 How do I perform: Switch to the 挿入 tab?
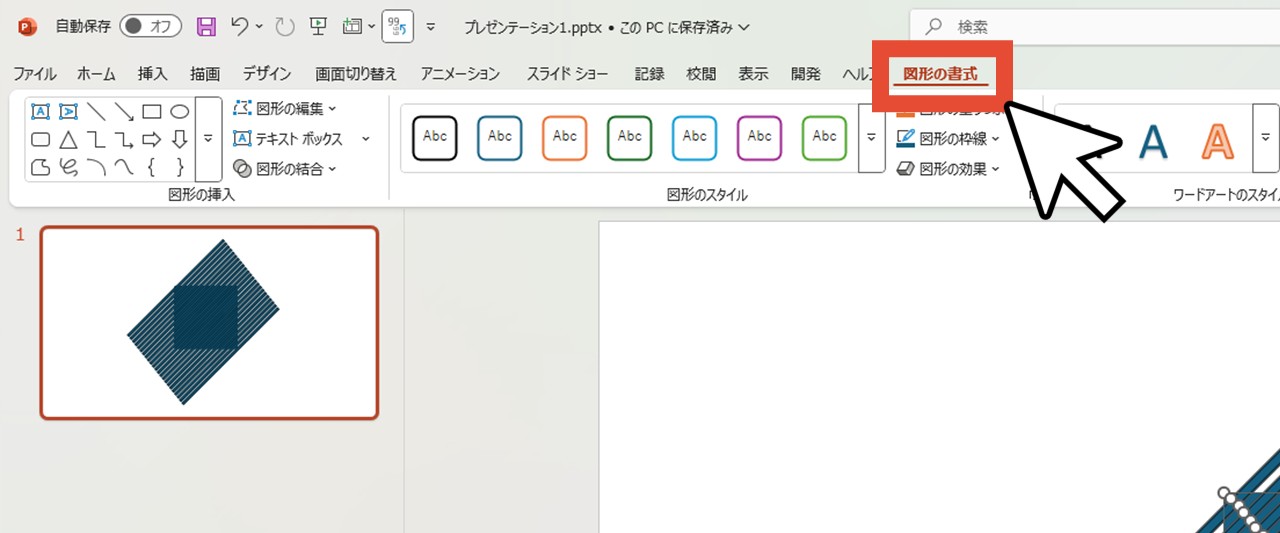tap(152, 74)
